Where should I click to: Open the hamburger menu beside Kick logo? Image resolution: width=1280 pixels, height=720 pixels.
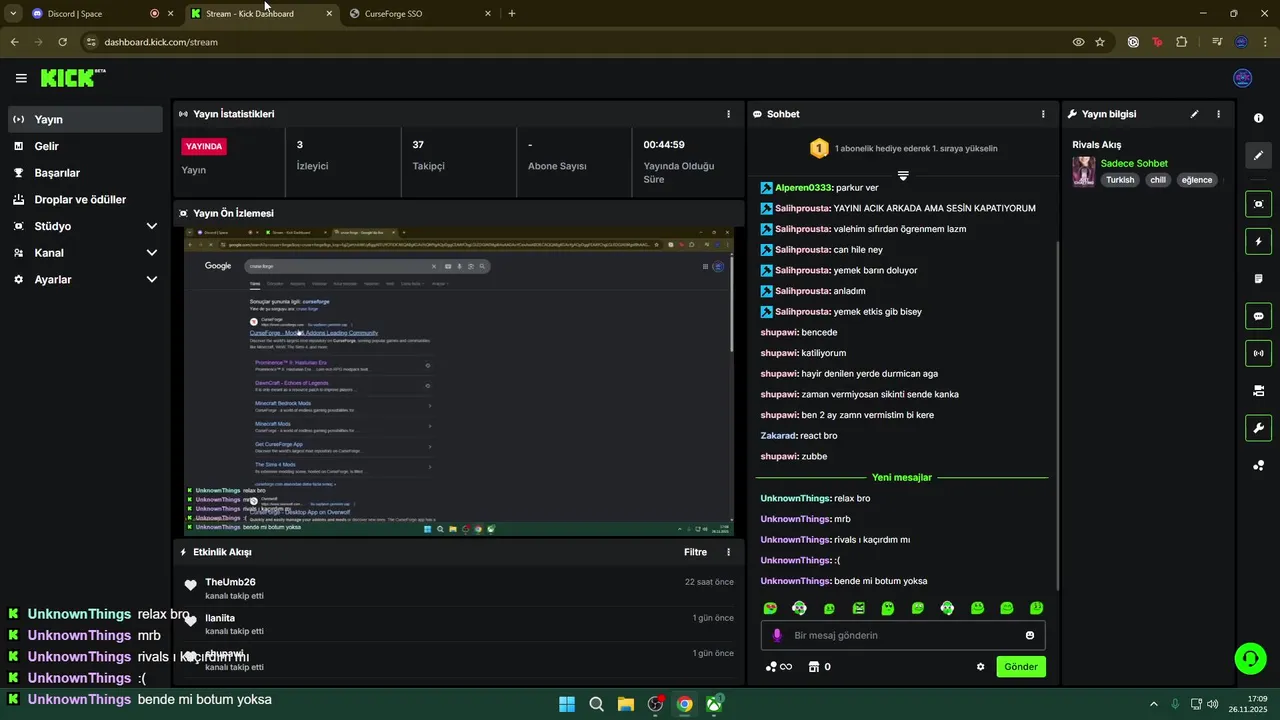point(21,78)
